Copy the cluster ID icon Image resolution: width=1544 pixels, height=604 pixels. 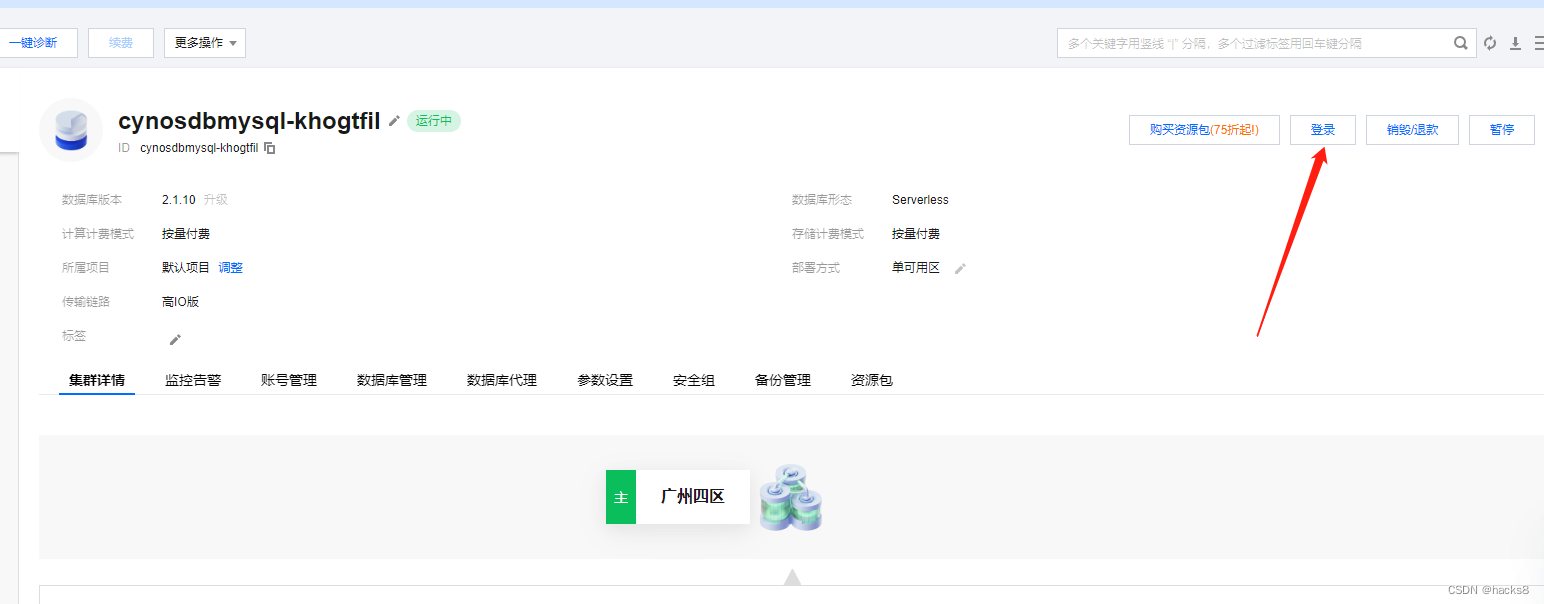pos(270,148)
